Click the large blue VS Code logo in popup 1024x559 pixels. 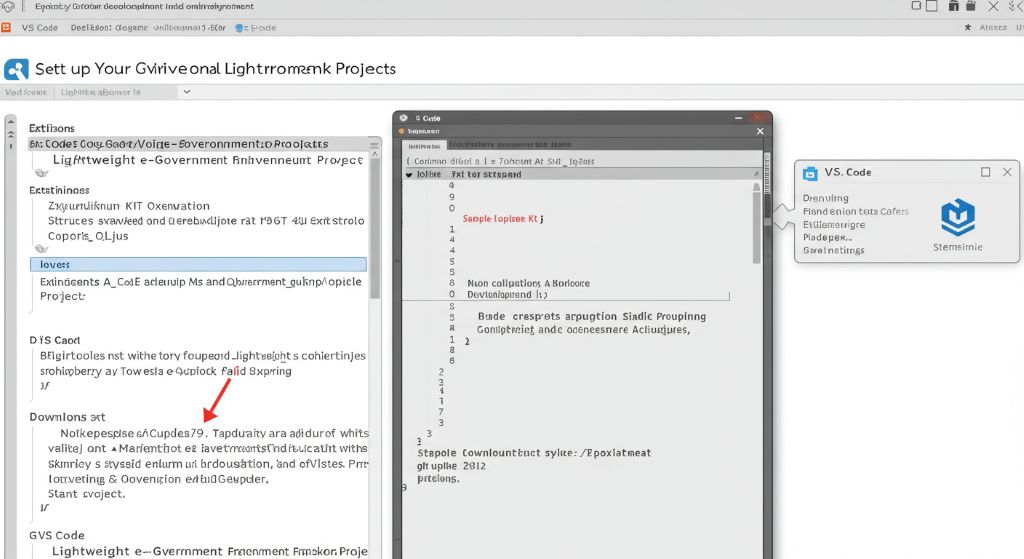[957, 216]
